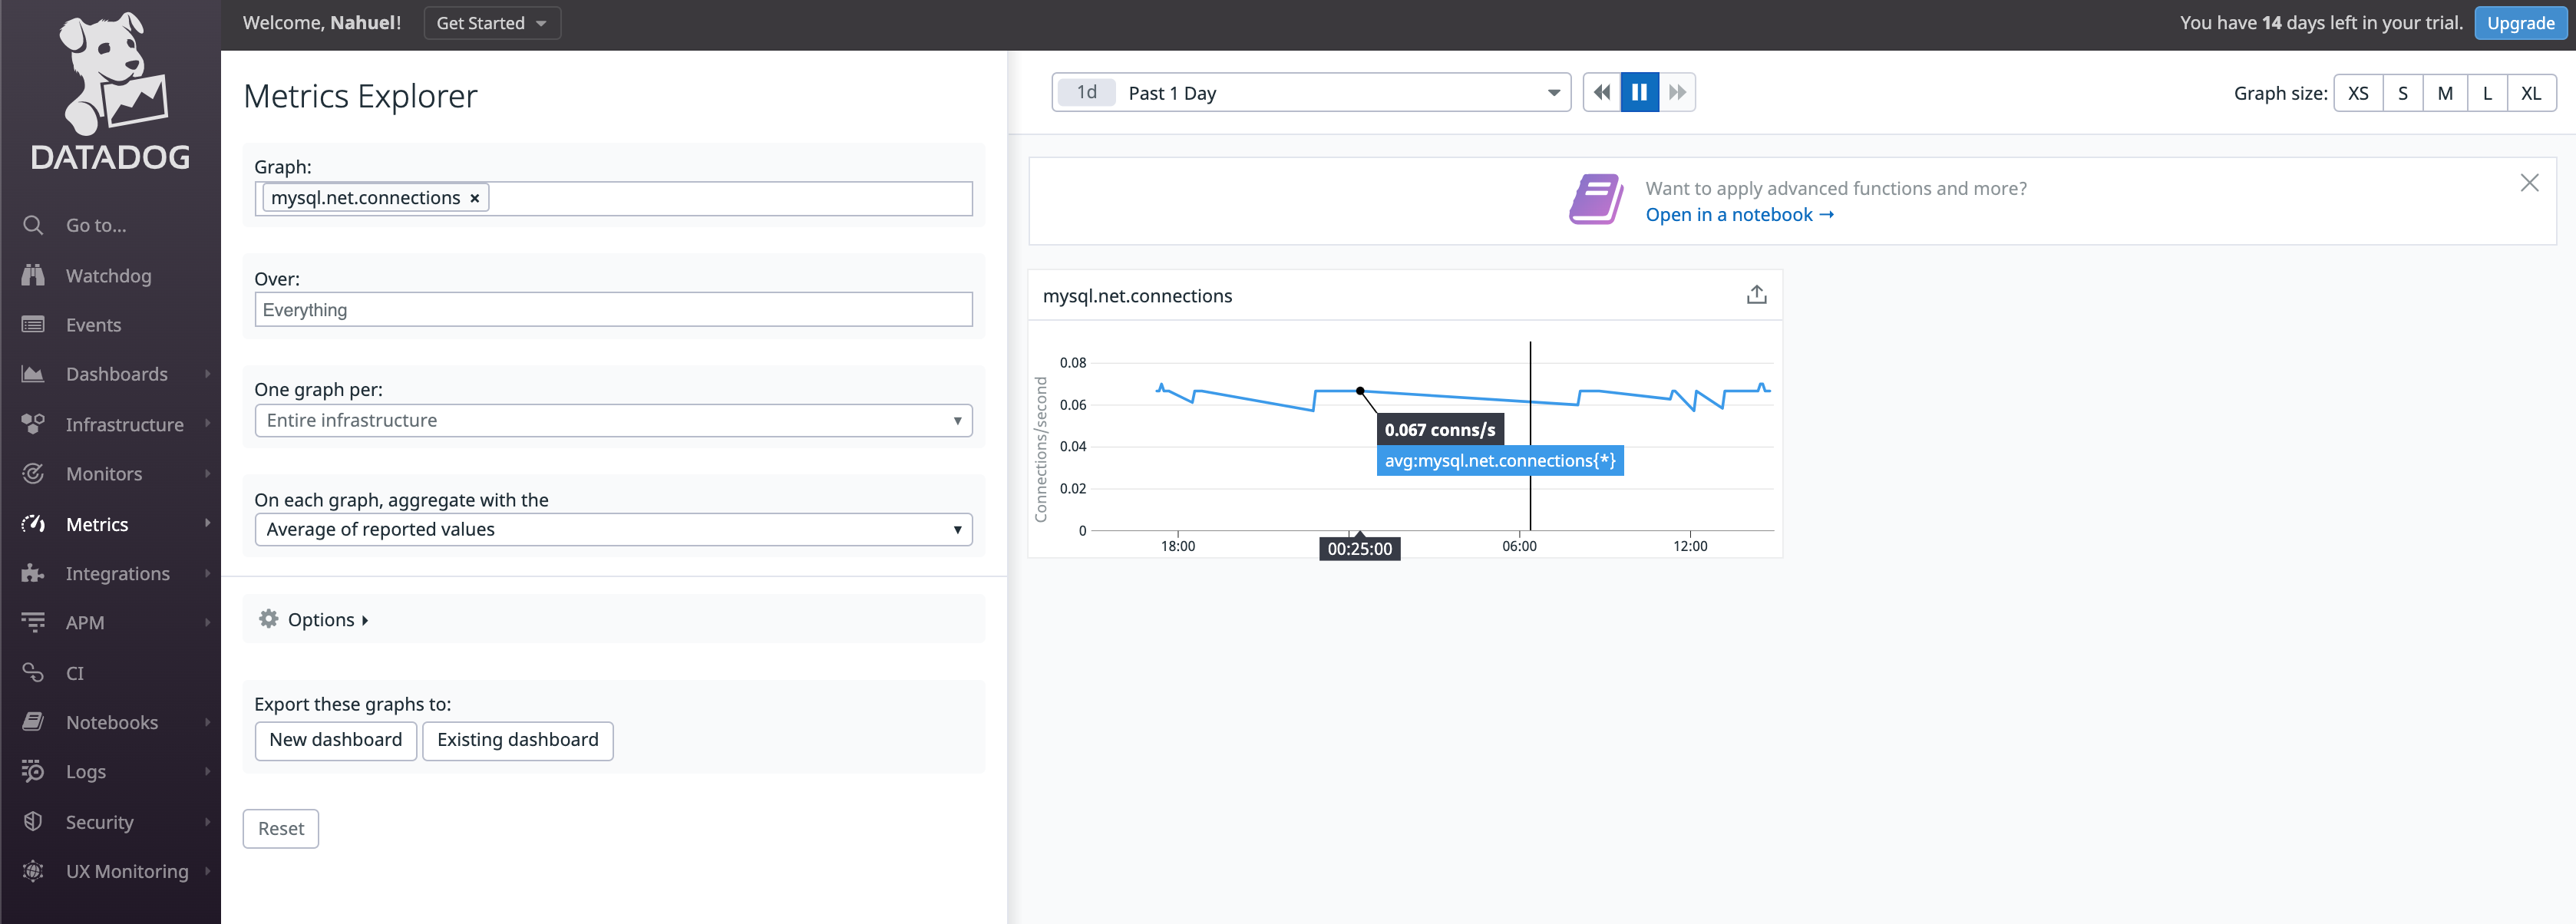2576x924 pixels.
Task: Open Events in the sidebar
Action: tap(93, 325)
